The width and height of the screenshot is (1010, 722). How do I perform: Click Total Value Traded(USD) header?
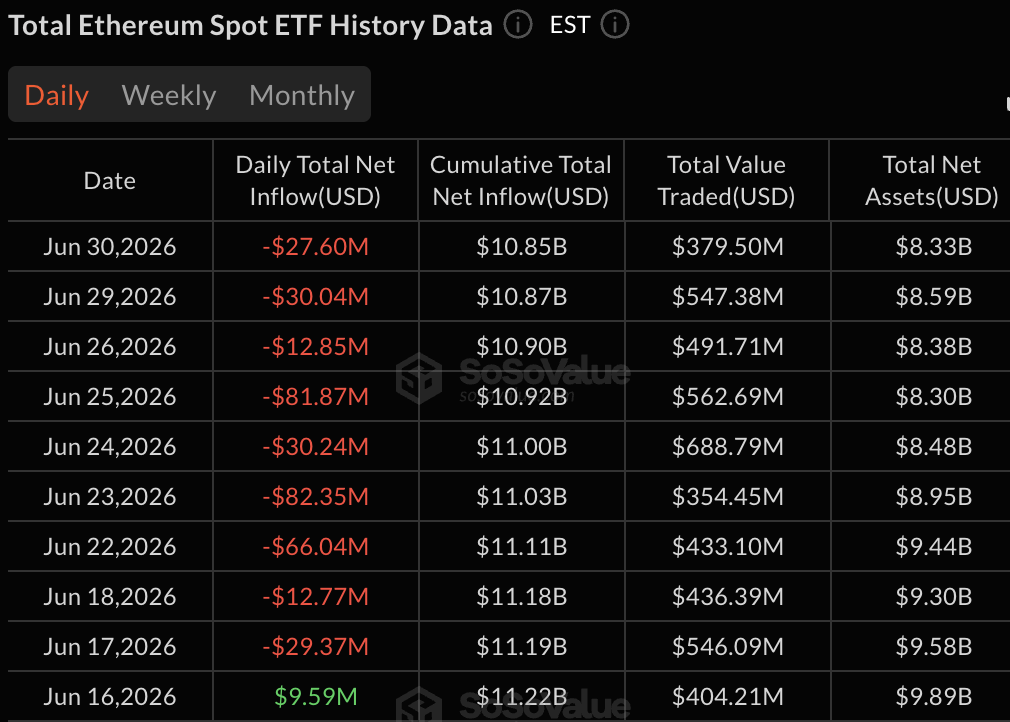[x=726, y=181]
